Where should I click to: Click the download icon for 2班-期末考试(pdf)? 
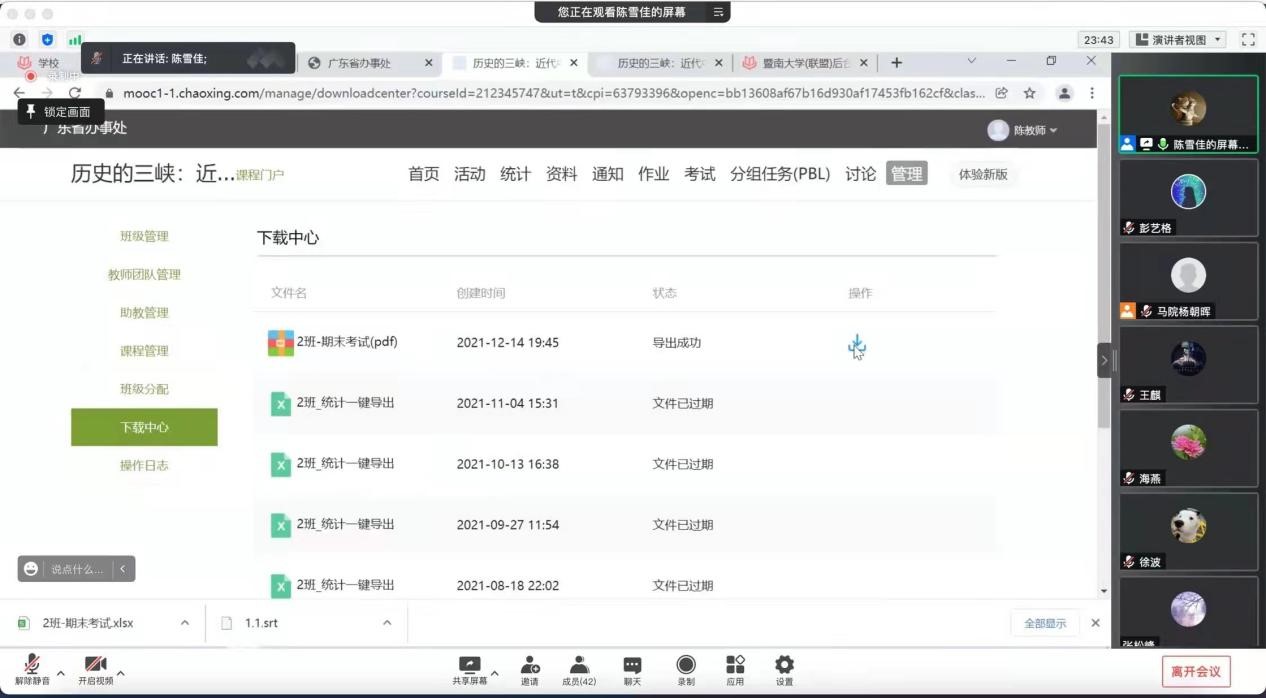[856, 345]
